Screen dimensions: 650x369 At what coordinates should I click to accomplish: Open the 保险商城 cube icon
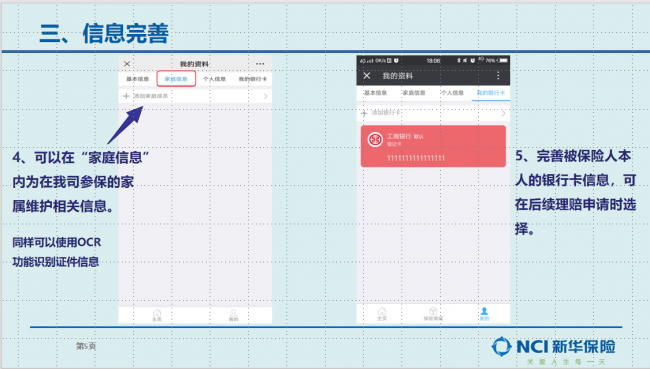pos(433,314)
